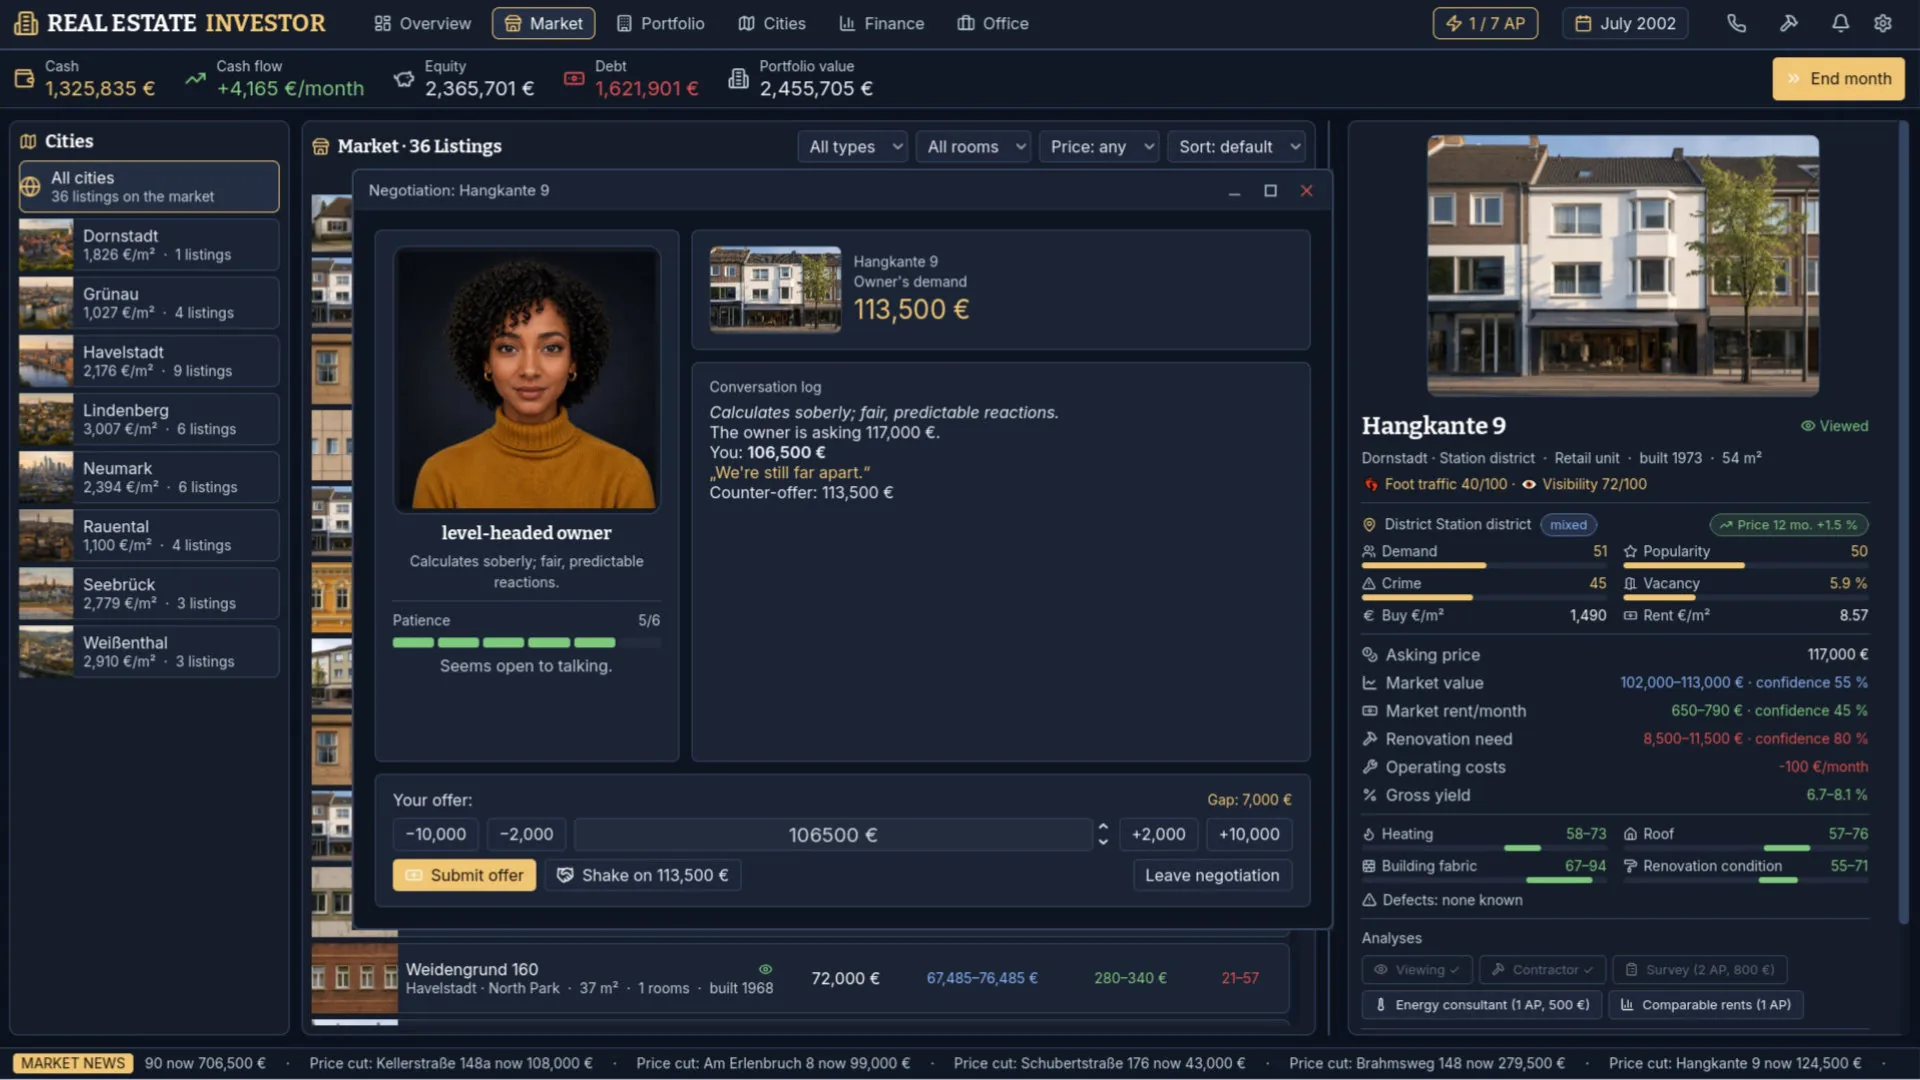Open the auction gavel icon
Image resolution: width=1920 pixels, height=1080 pixels.
[x=1788, y=23]
